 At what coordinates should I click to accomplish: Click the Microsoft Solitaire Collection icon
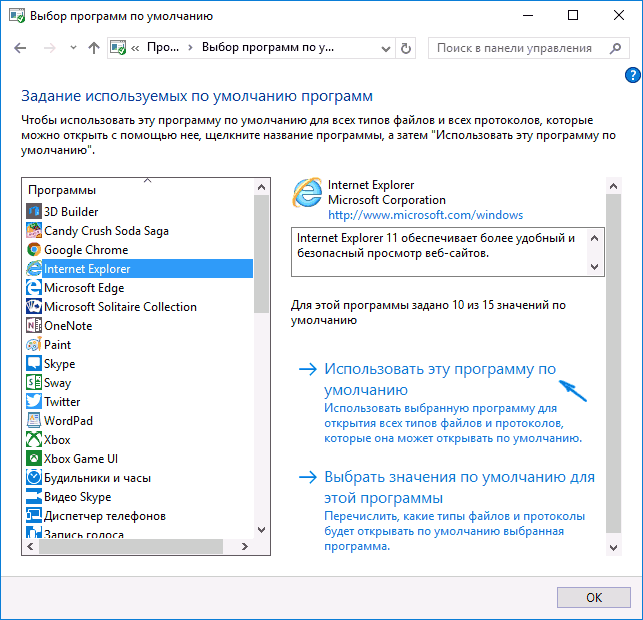34,306
